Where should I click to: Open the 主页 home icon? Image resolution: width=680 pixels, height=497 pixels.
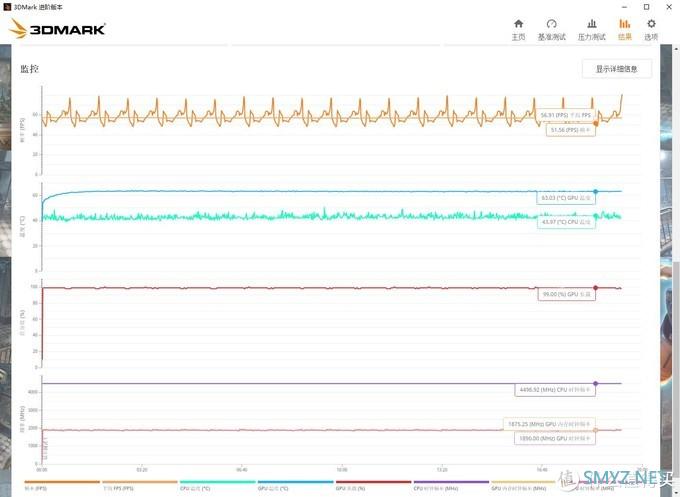tap(518, 24)
